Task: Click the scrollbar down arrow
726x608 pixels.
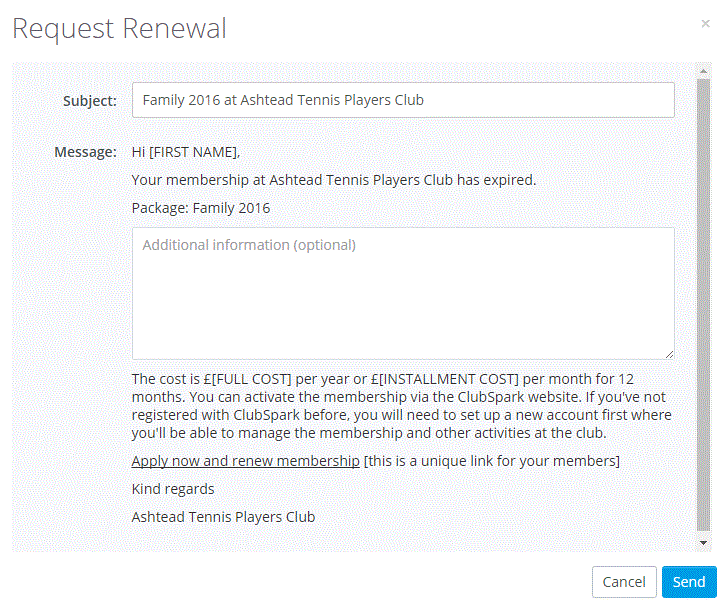Action: tap(703, 542)
